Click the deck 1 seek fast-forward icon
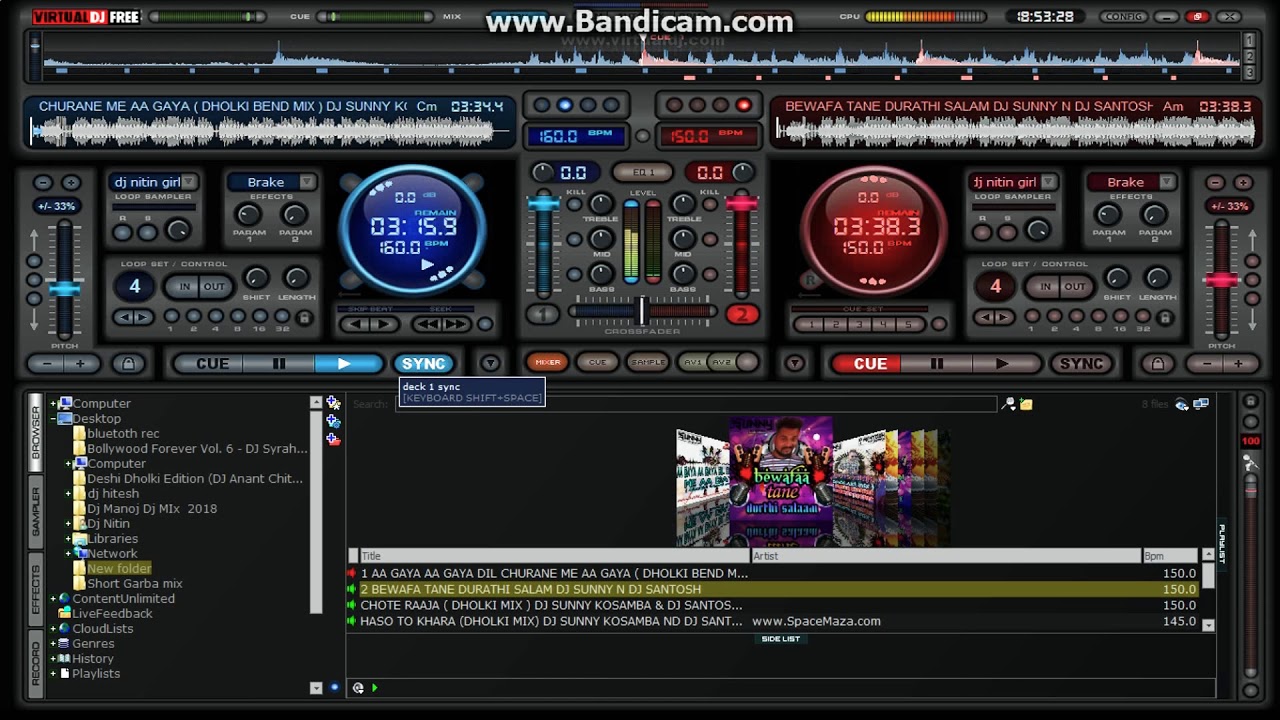Screen dimensions: 1280x720 [455, 324]
